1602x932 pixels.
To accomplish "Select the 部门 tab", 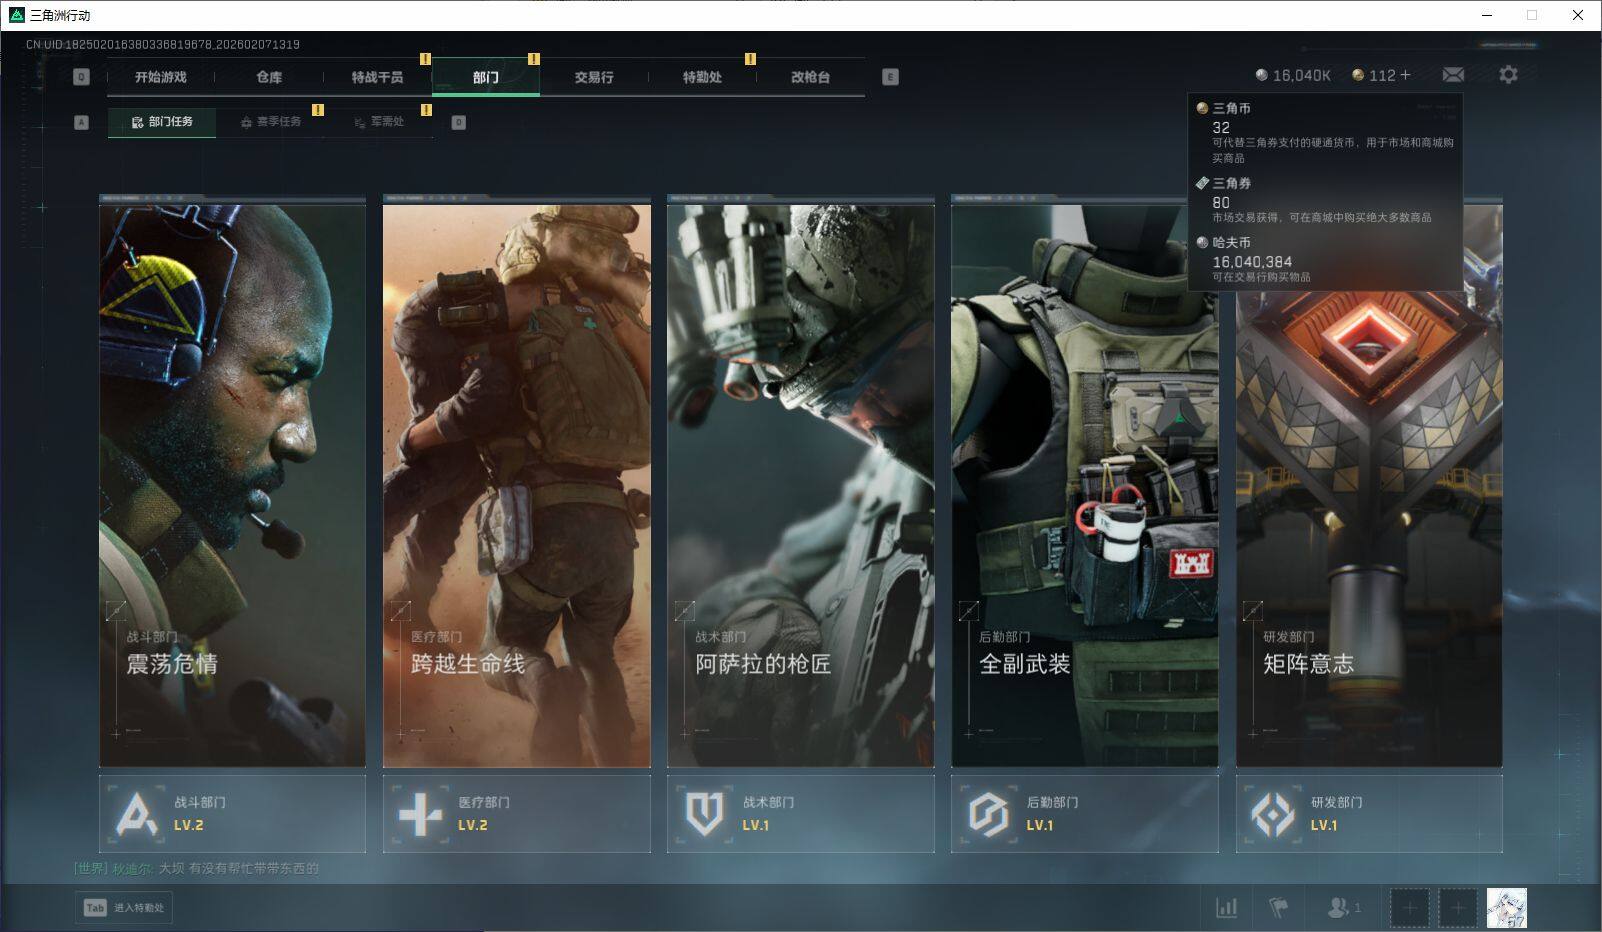I will [x=486, y=77].
